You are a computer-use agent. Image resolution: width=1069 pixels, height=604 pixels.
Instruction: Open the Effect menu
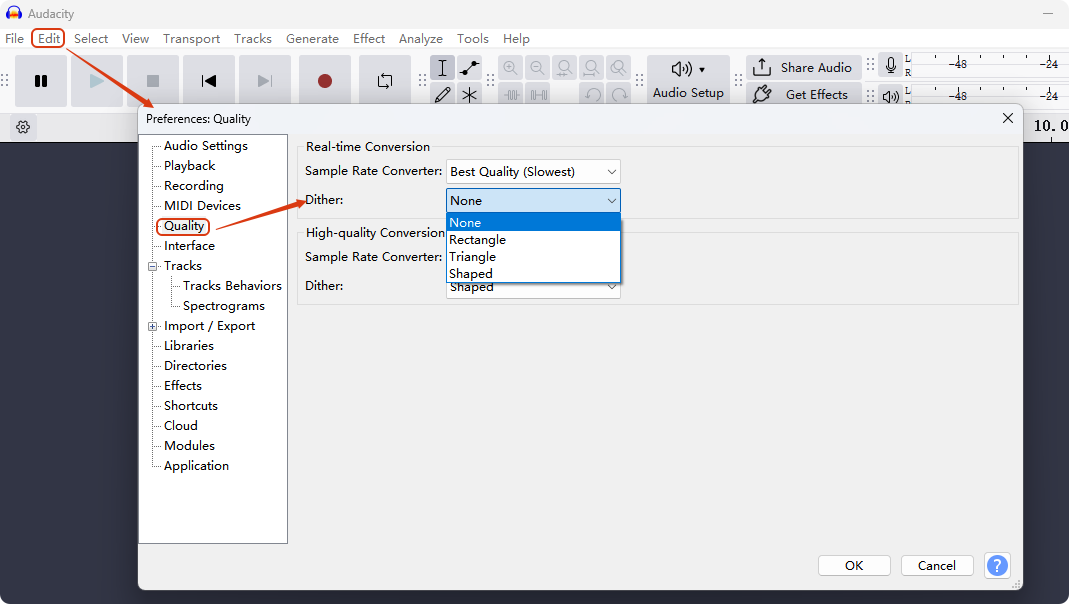pos(368,39)
